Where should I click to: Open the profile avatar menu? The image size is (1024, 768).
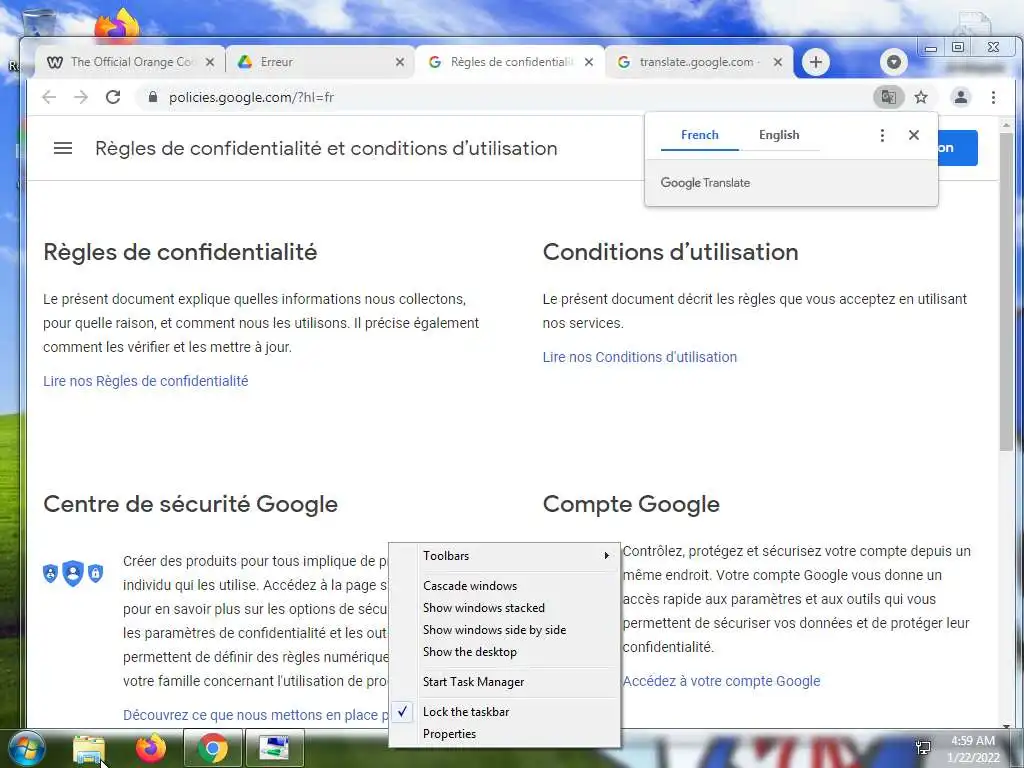pyautogui.click(x=961, y=97)
